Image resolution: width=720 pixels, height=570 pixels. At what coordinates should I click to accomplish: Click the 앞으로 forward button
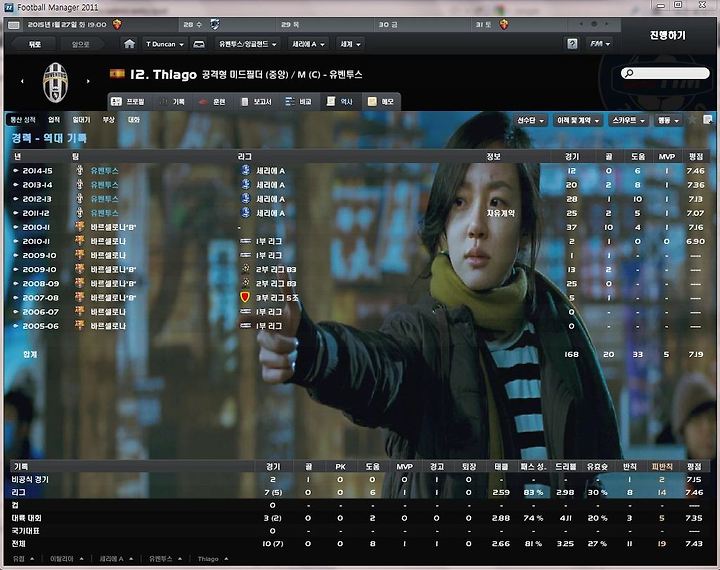(81, 44)
